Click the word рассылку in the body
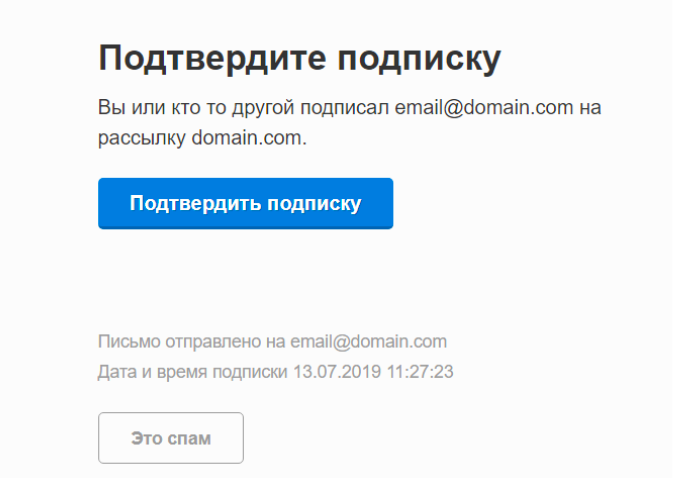This screenshot has width=697, height=478. coord(142,139)
